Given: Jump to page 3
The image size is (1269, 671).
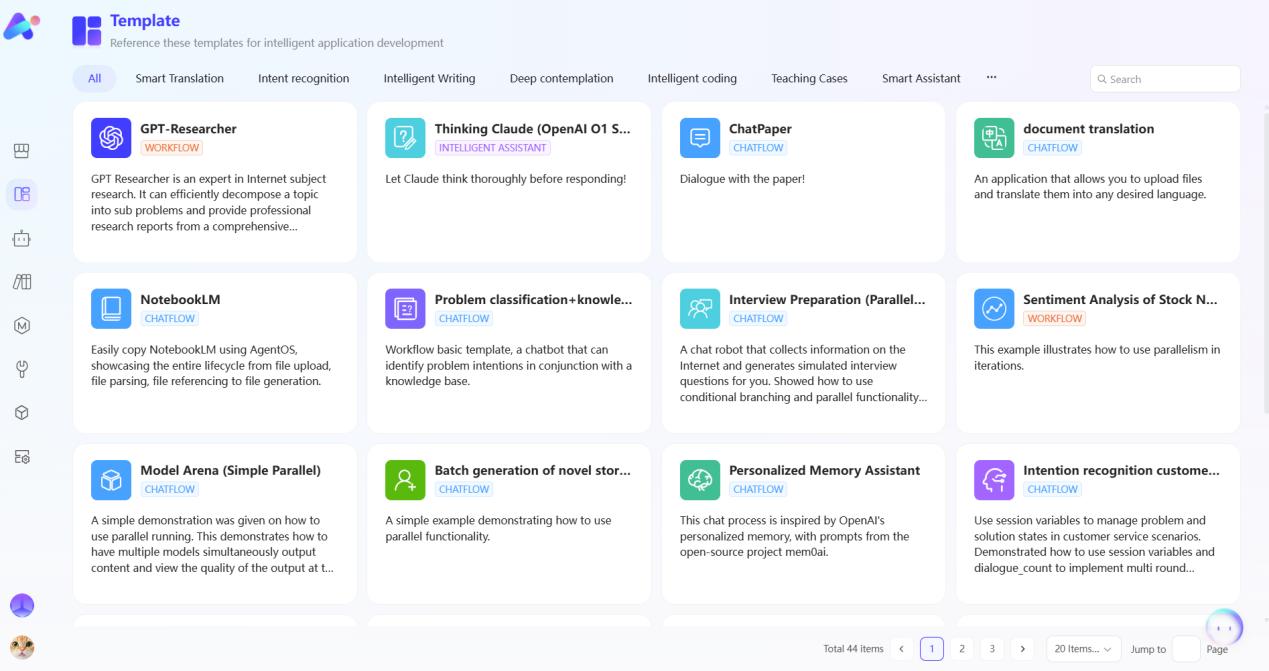Looking at the screenshot, I should coord(991,649).
